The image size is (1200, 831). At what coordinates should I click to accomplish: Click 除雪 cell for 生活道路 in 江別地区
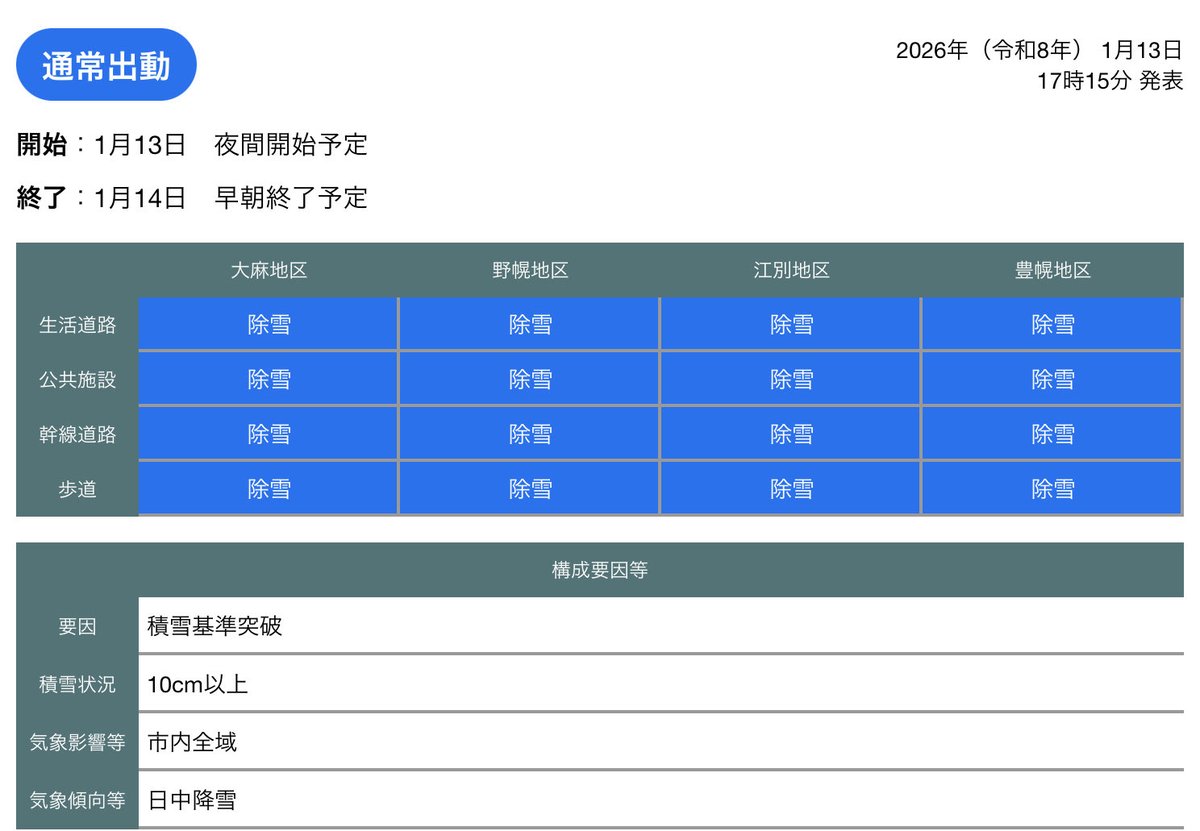[791, 325]
